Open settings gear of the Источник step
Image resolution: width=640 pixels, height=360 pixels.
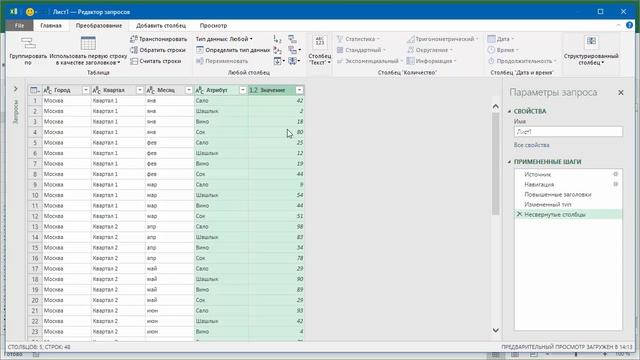(616, 174)
